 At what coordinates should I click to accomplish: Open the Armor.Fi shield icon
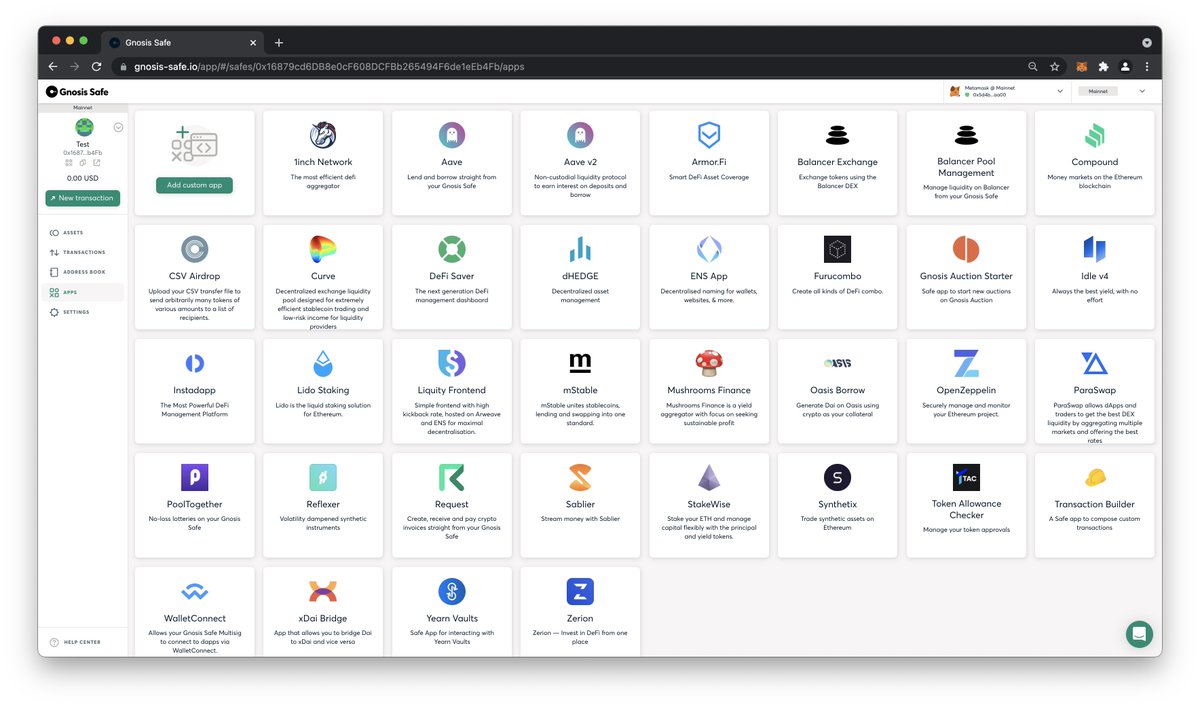pyautogui.click(x=709, y=135)
